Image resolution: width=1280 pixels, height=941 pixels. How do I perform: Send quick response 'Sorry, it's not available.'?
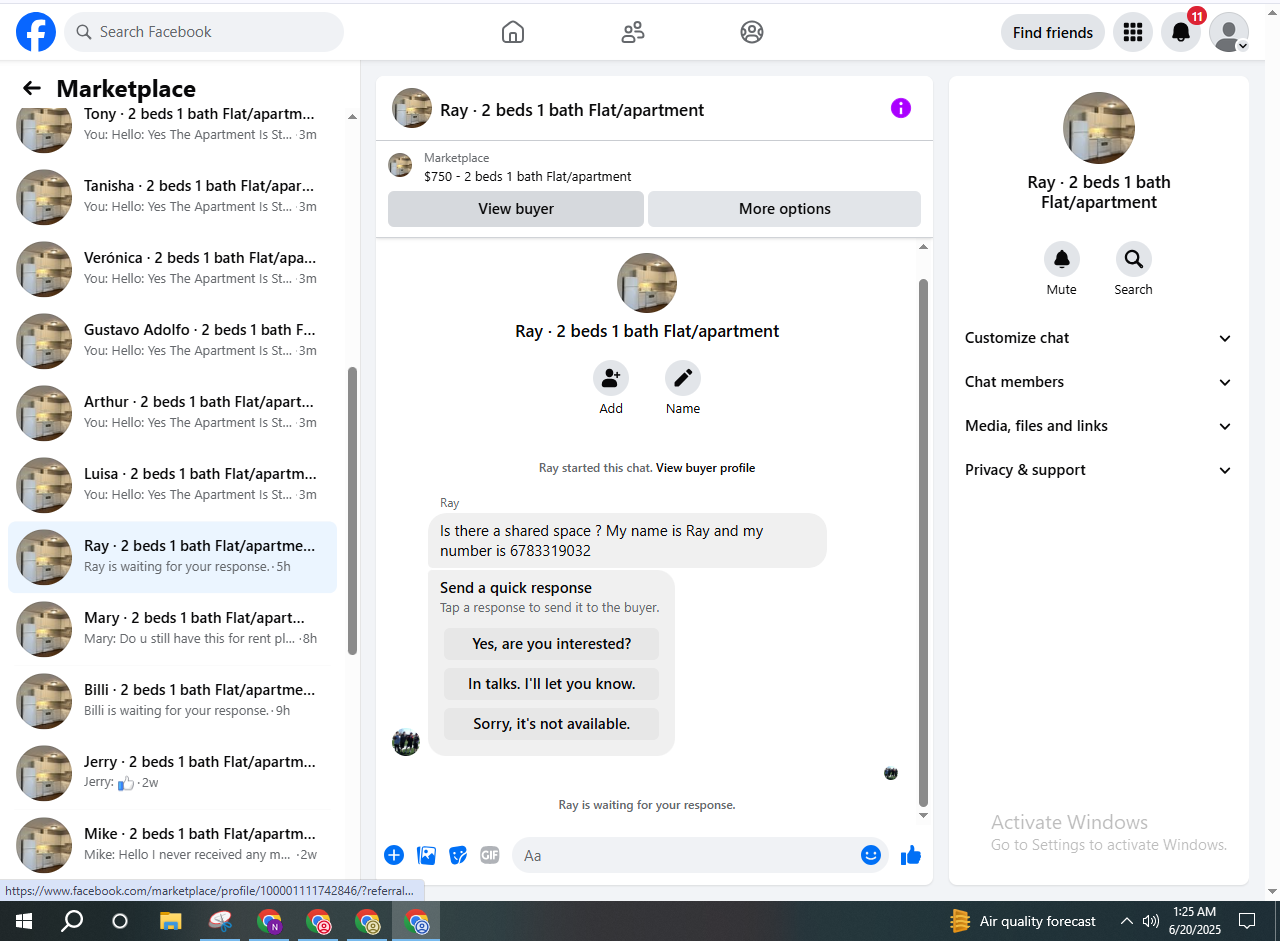point(552,724)
